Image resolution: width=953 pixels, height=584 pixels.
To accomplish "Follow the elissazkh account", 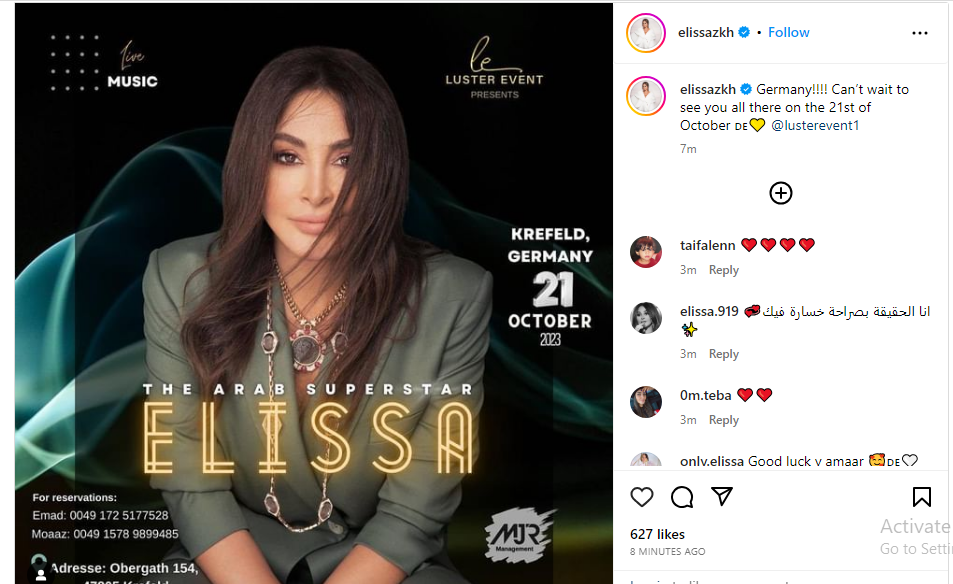I will click(788, 32).
